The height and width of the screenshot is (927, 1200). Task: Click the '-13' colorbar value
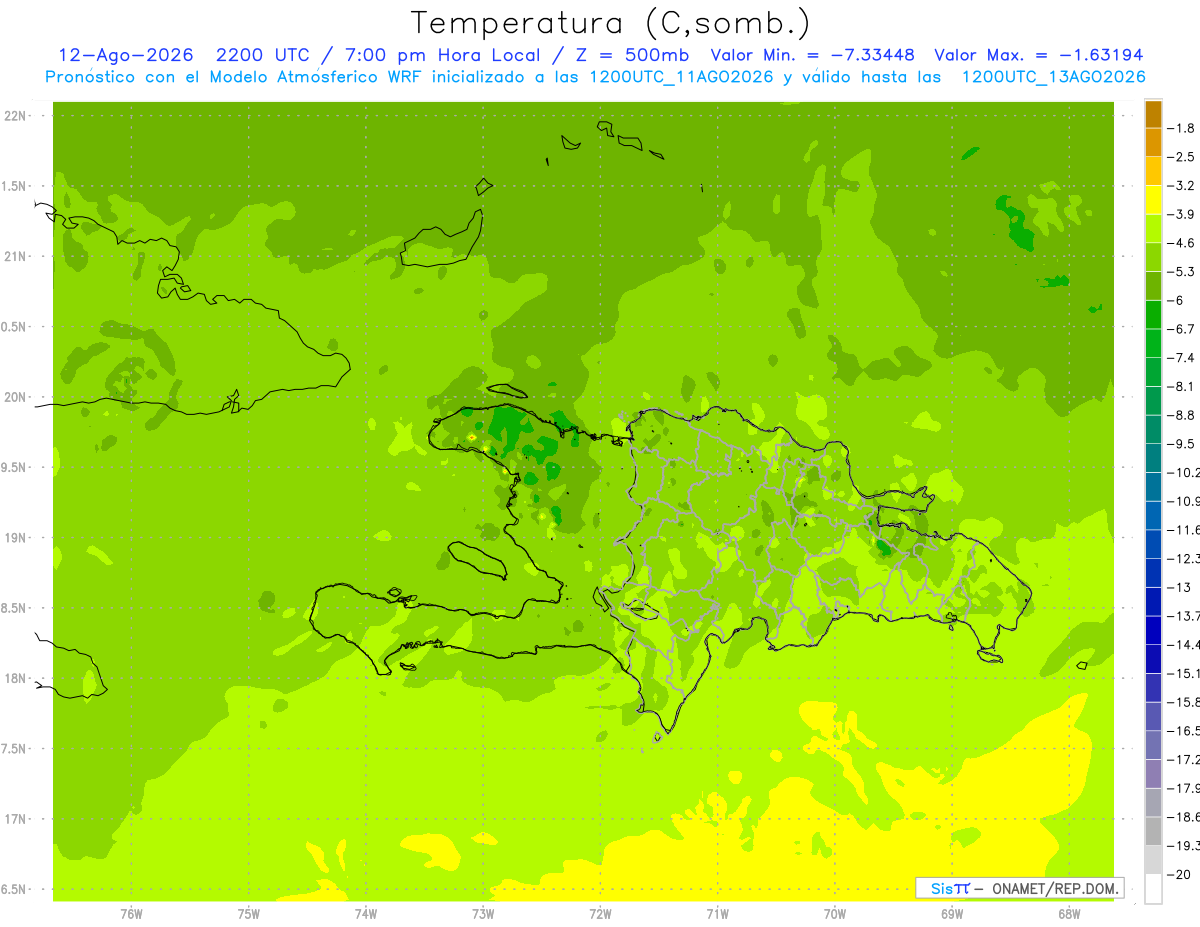pyautogui.click(x=1179, y=587)
